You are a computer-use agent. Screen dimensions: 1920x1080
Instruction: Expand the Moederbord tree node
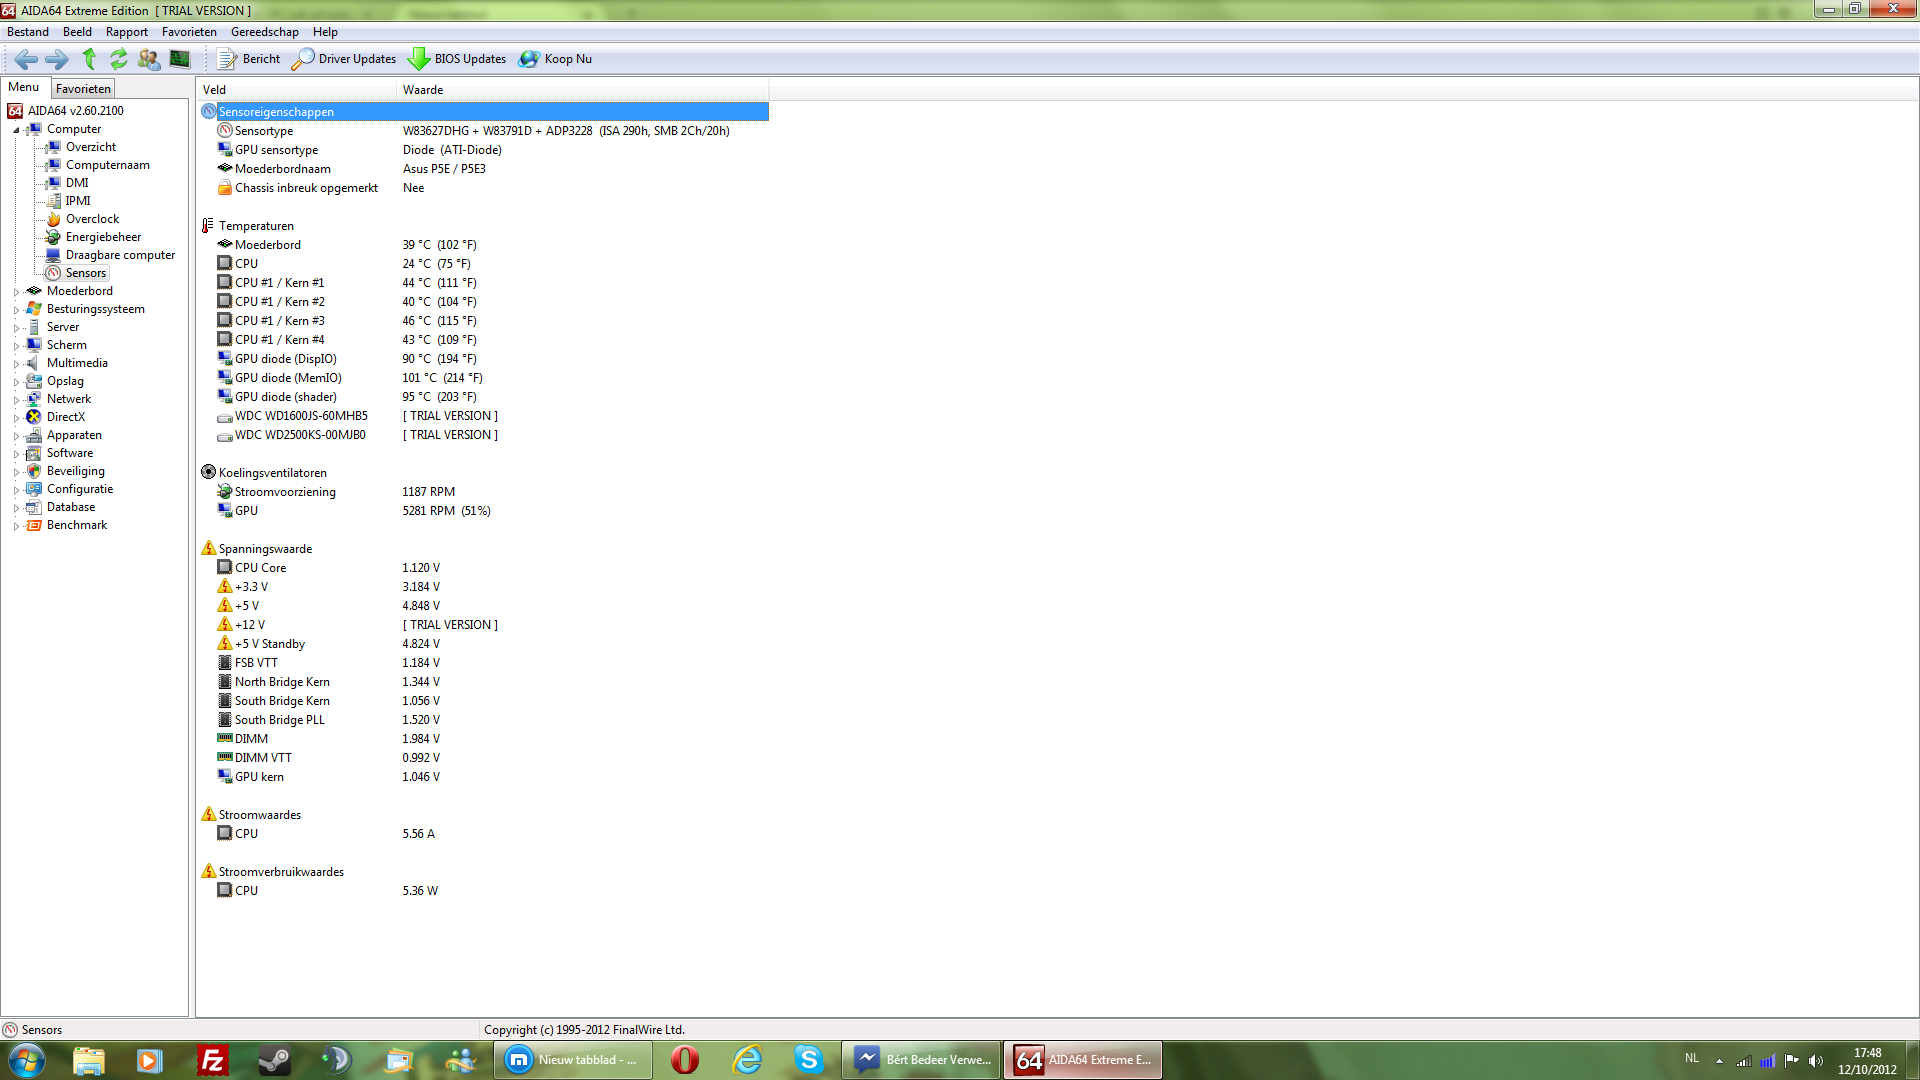16,292
